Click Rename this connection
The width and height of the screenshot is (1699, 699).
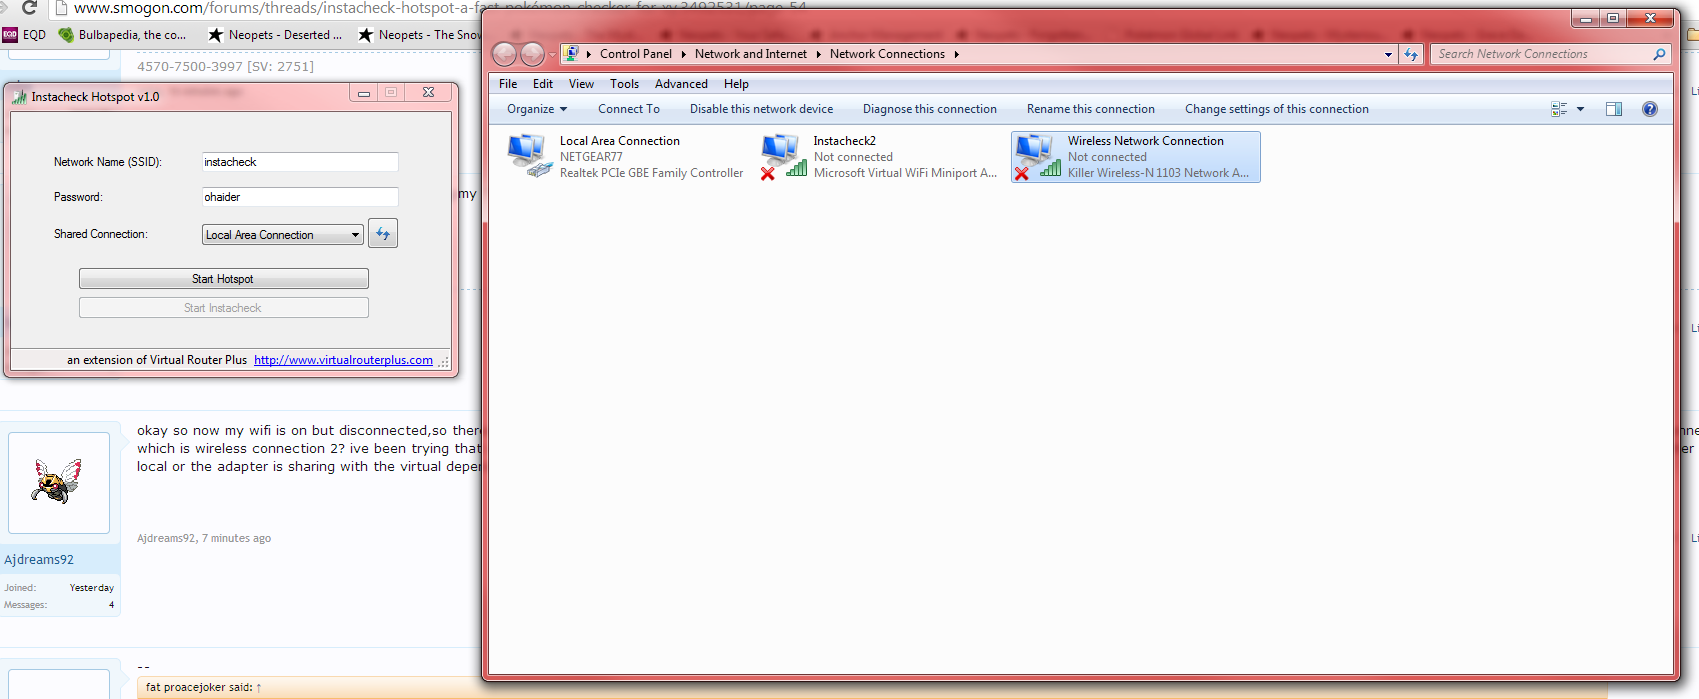point(1091,109)
